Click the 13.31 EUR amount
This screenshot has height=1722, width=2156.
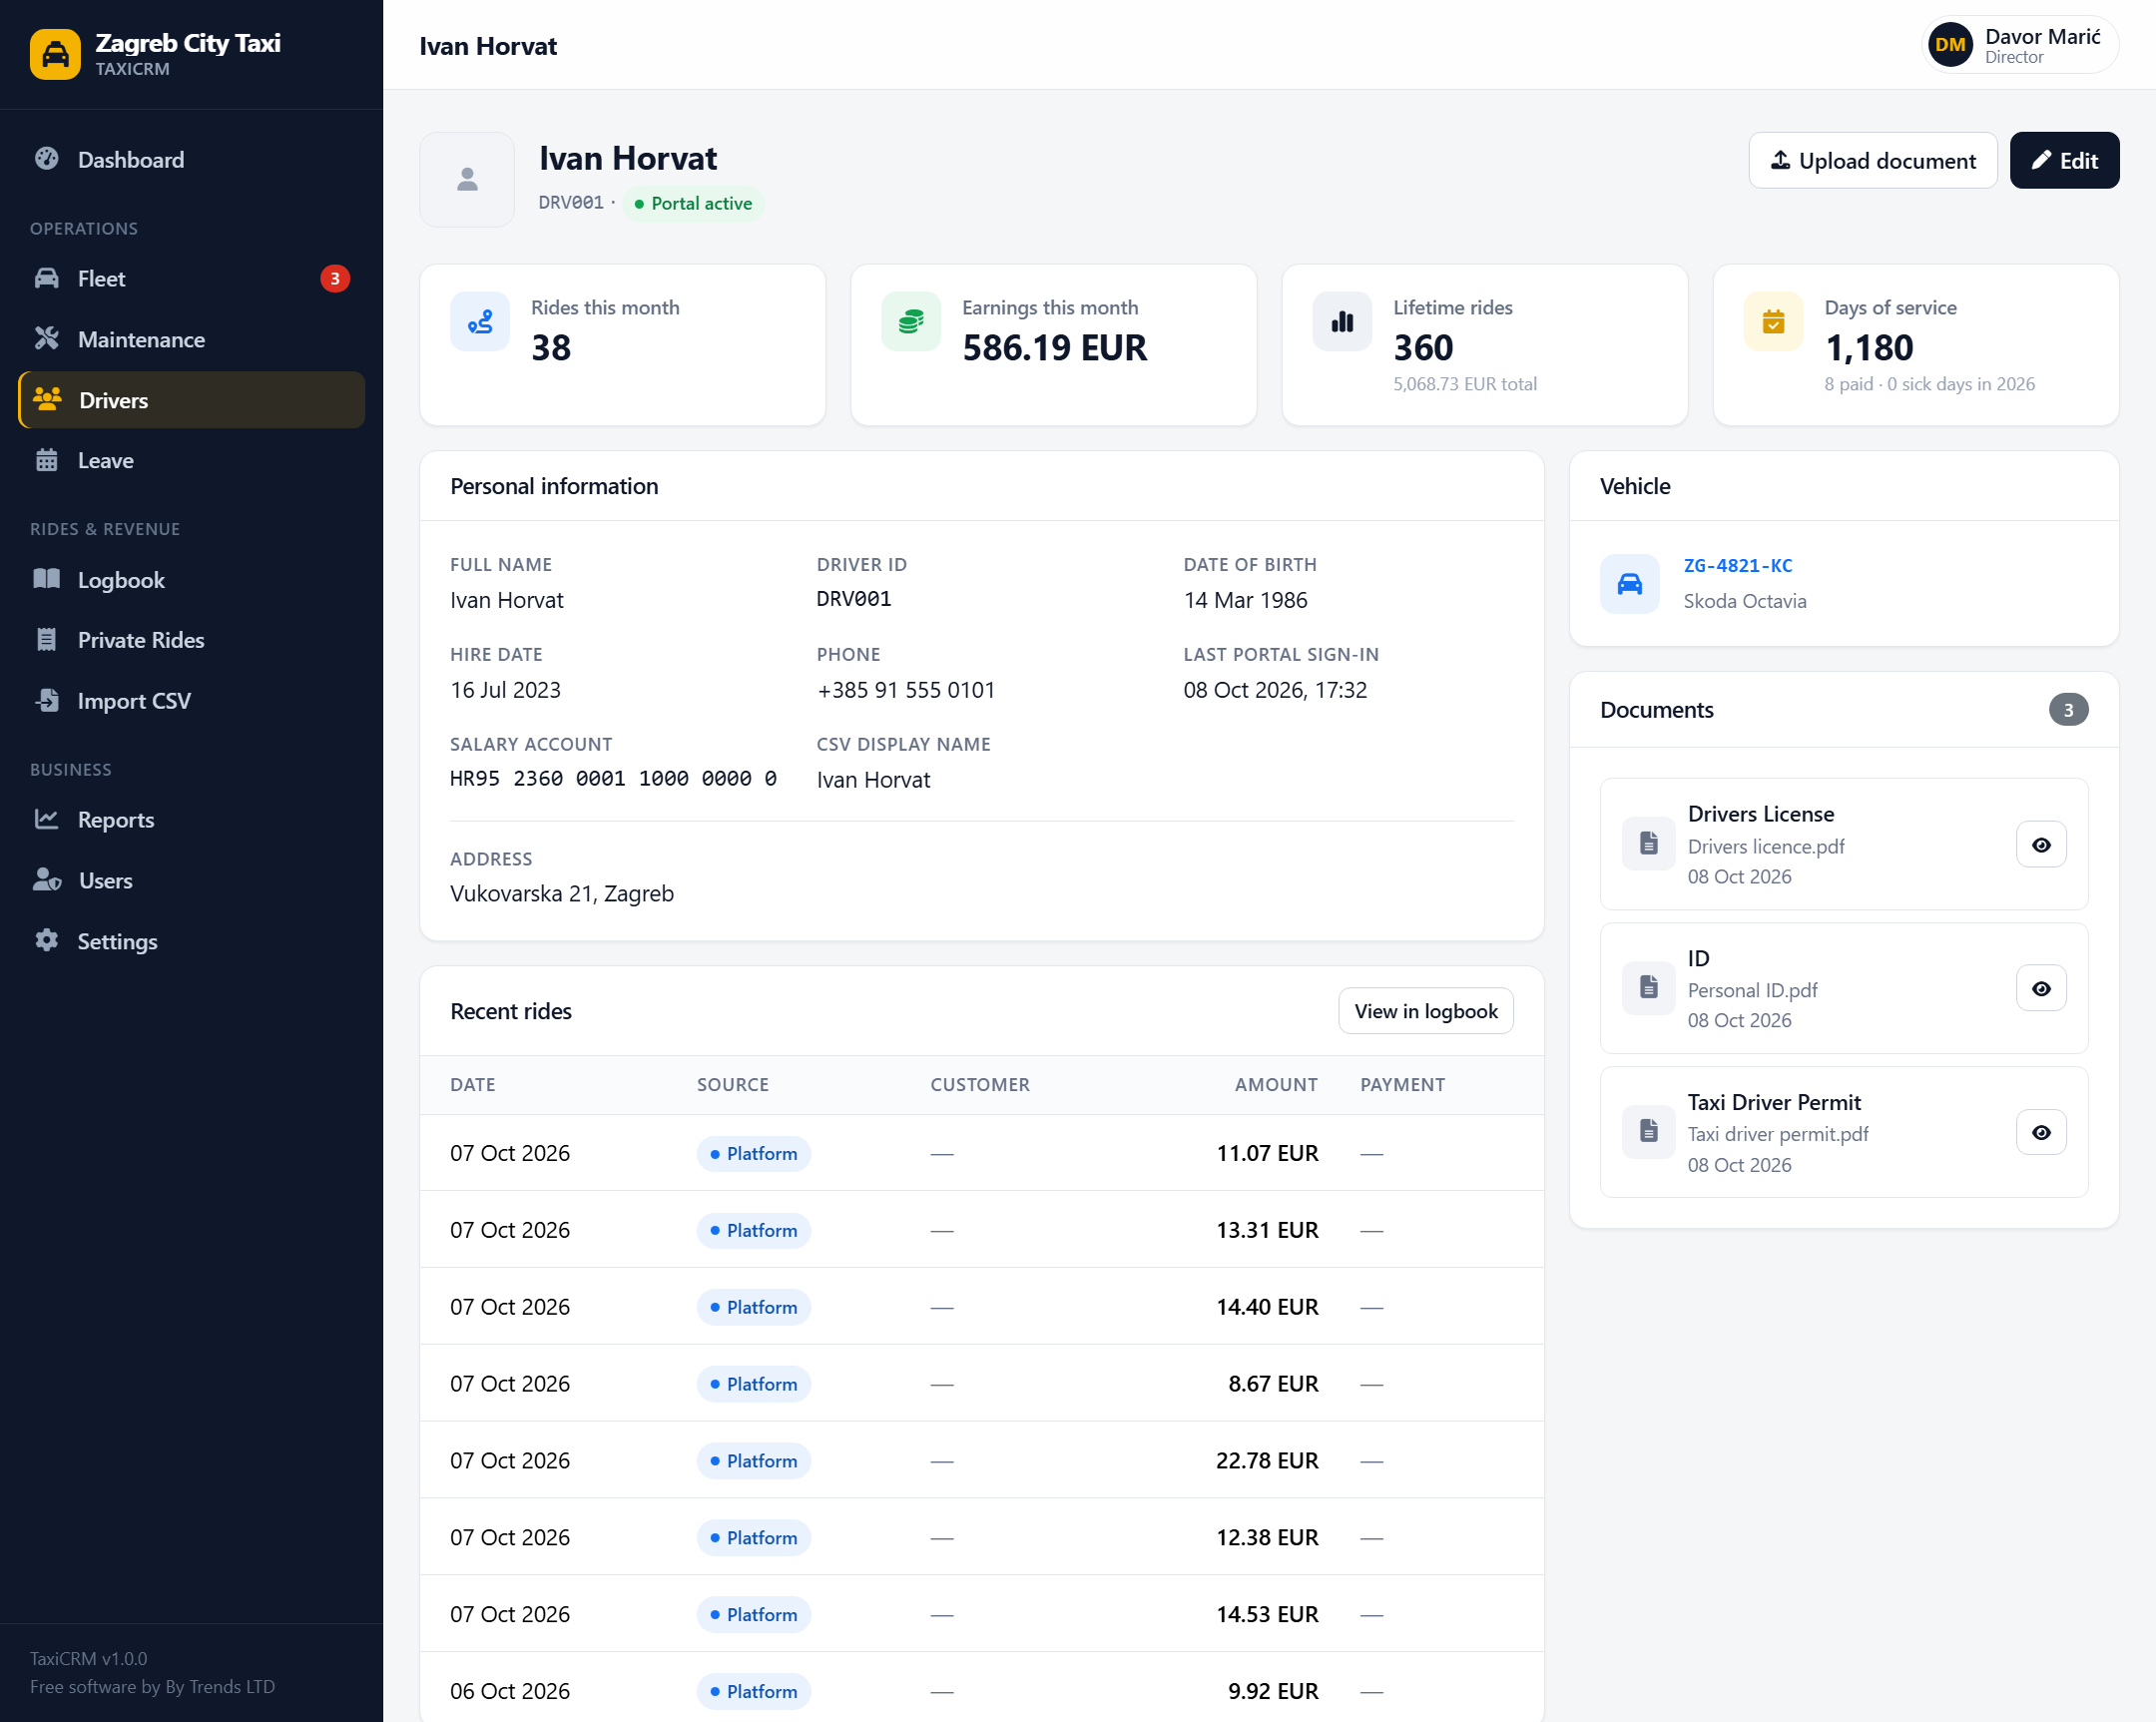1267,1229
